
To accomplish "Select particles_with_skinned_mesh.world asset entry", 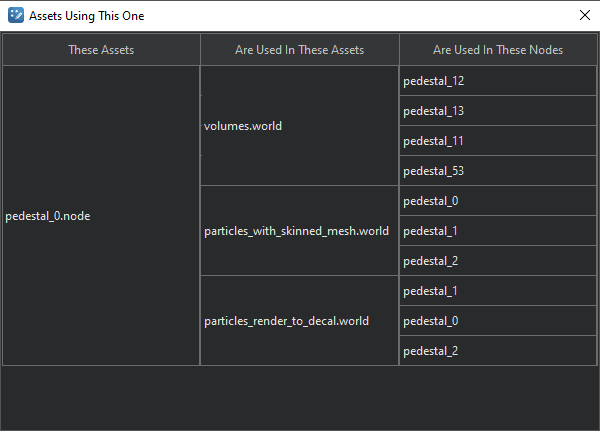I will coord(296,231).
